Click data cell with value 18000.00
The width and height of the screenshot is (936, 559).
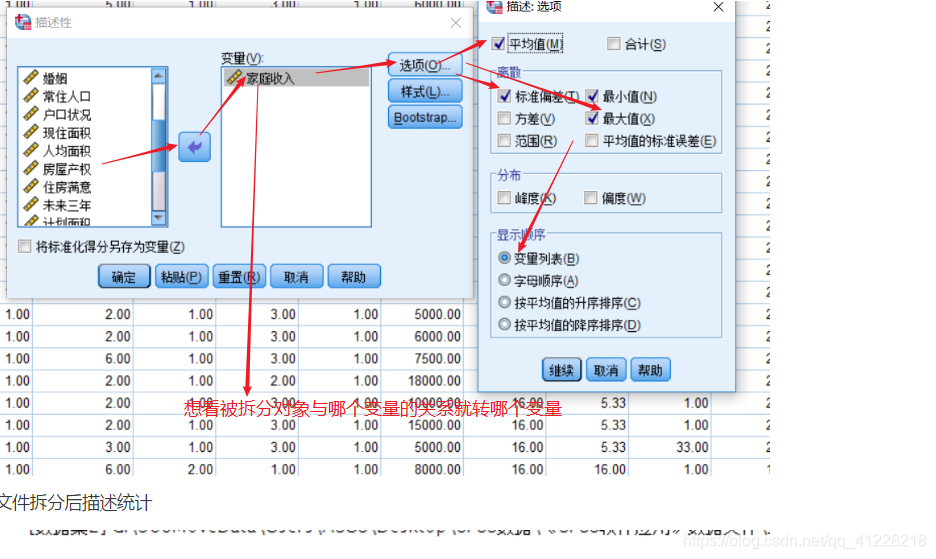pyautogui.click(x=421, y=381)
